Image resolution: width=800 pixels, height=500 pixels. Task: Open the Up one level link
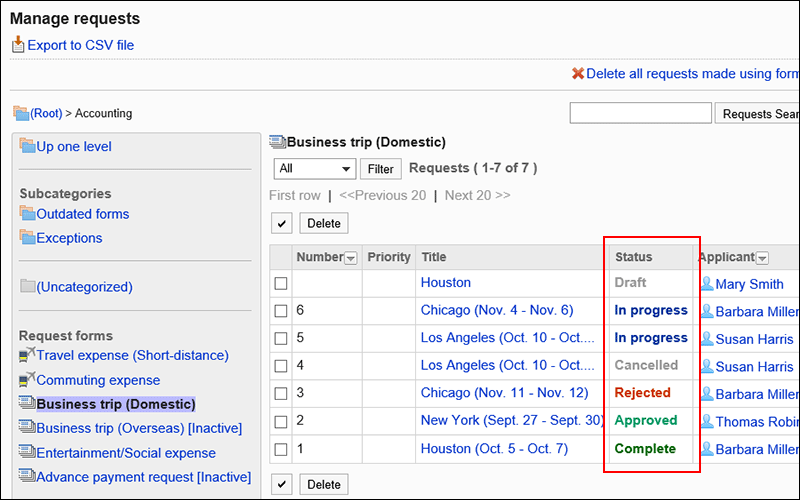(x=74, y=146)
